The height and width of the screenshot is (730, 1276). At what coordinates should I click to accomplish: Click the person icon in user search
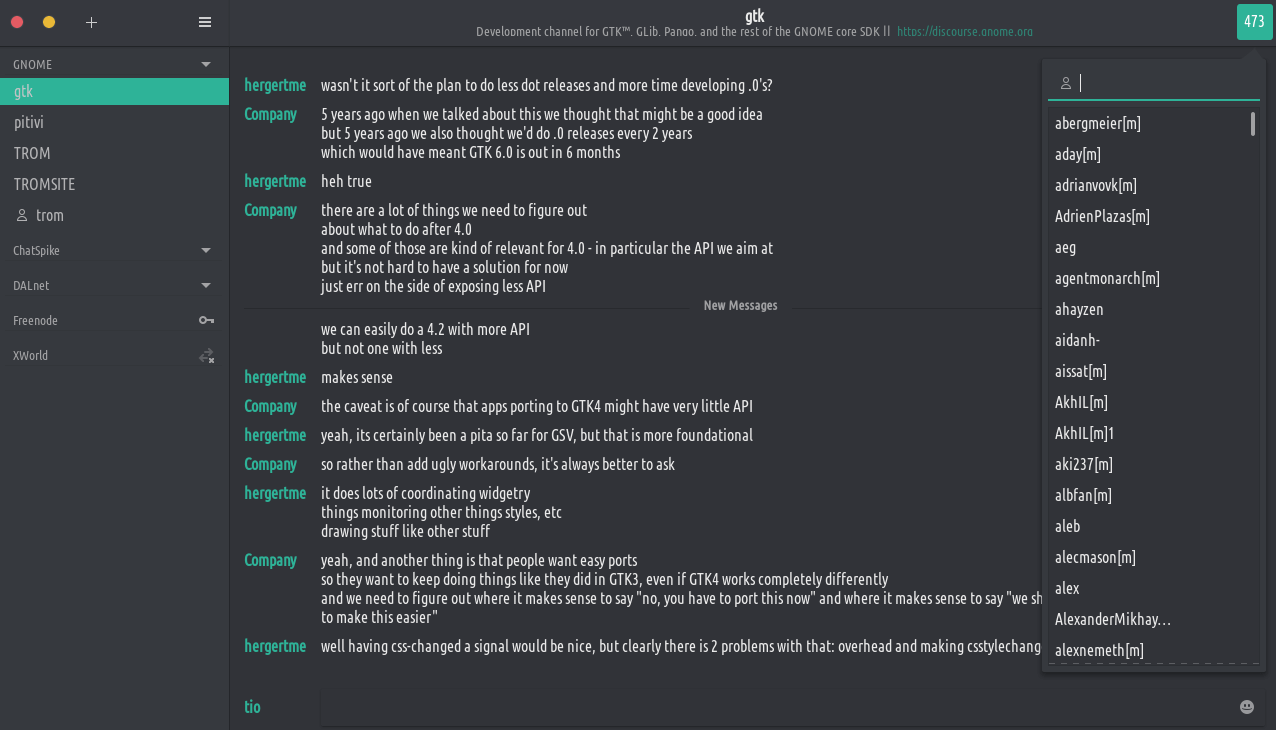tap(1066, 83)
